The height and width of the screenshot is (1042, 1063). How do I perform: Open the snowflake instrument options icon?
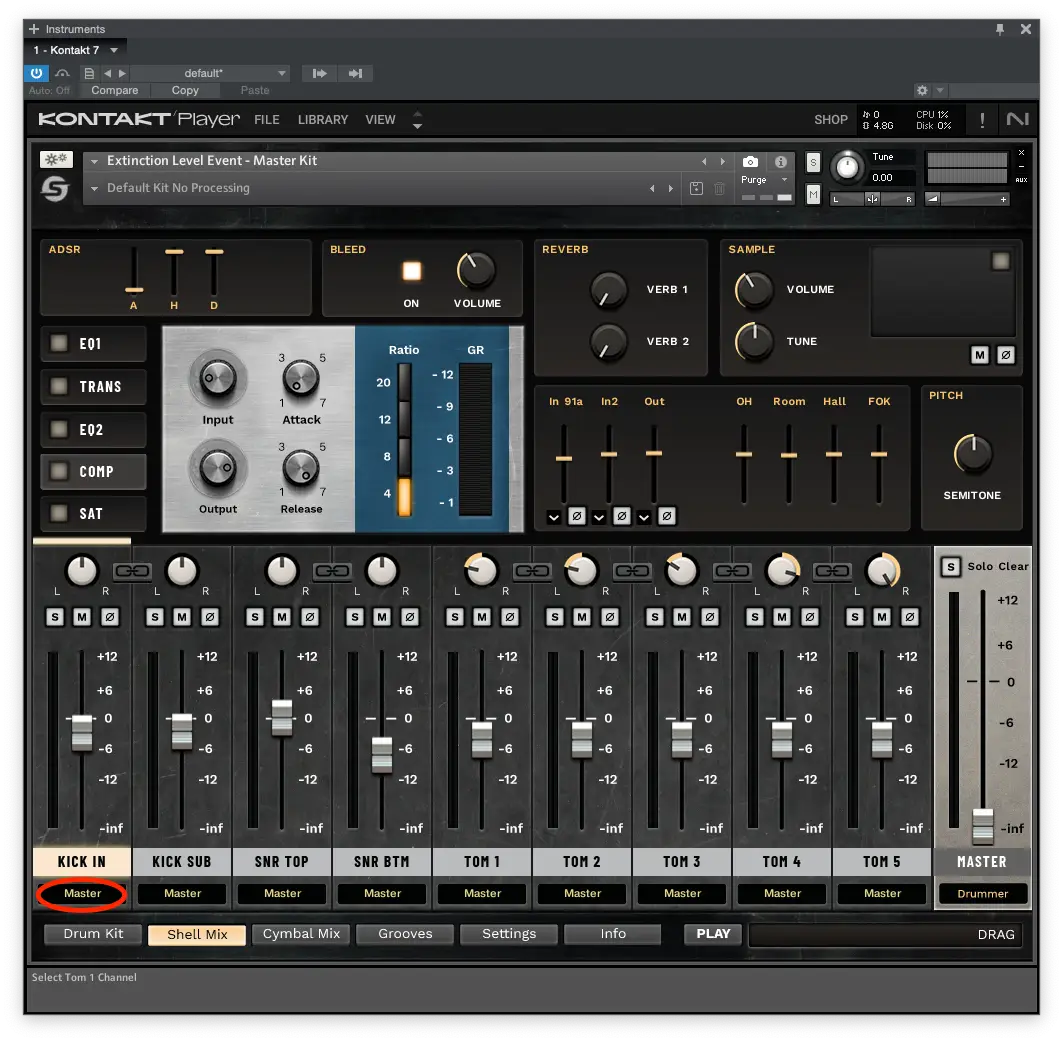click(x=56, y=159)
